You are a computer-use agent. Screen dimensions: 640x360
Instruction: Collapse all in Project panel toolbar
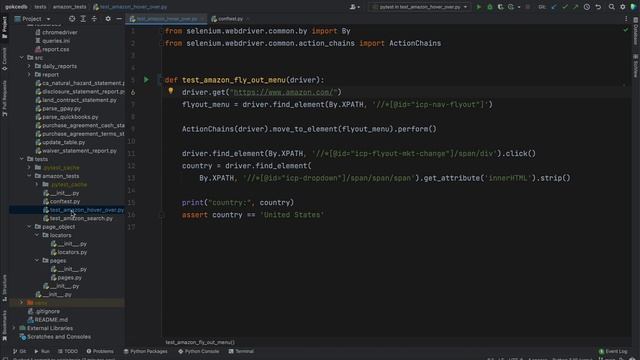(94, 19)
